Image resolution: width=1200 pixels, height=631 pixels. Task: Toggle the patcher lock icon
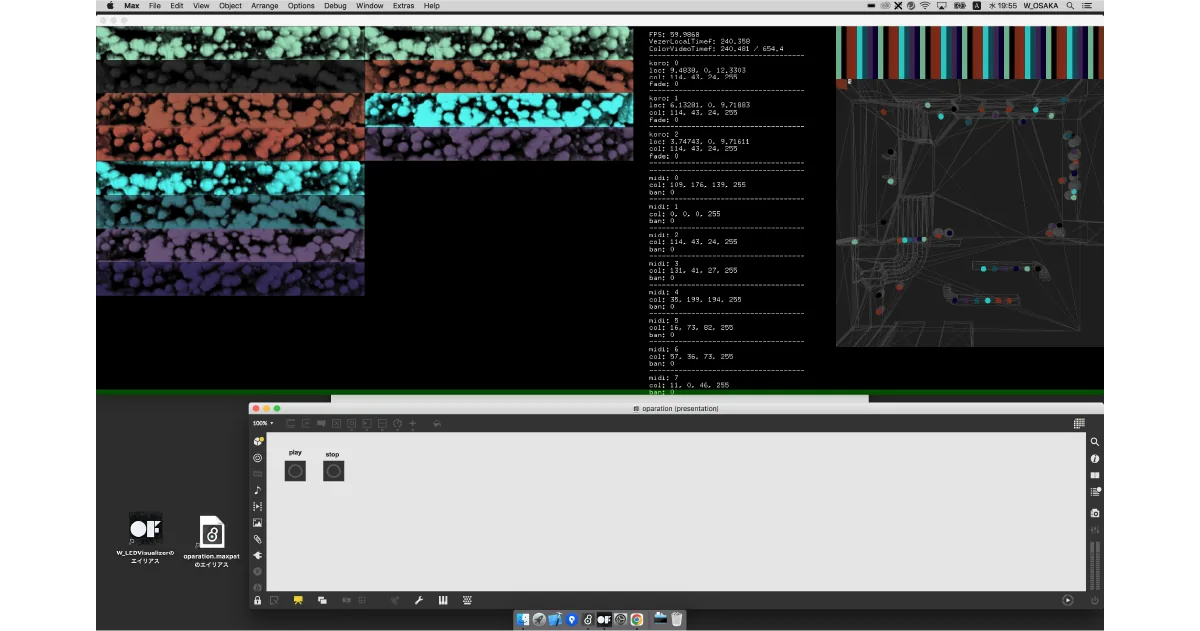click(x=258, y=600)
